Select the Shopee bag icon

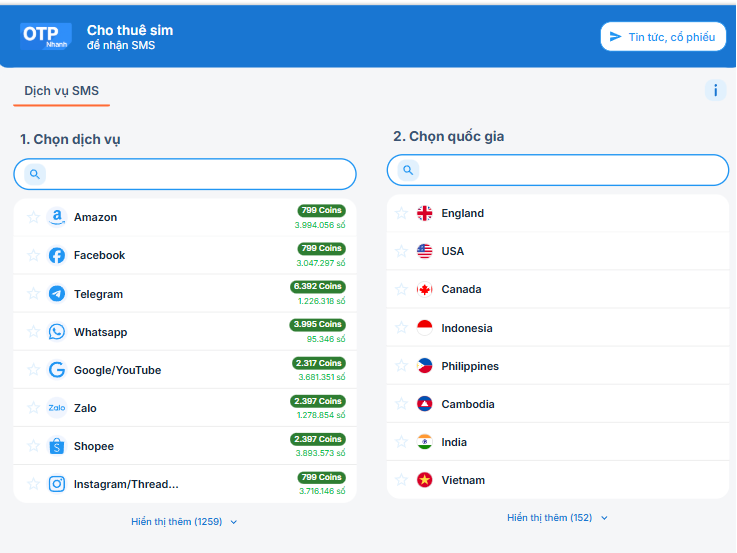57,446
